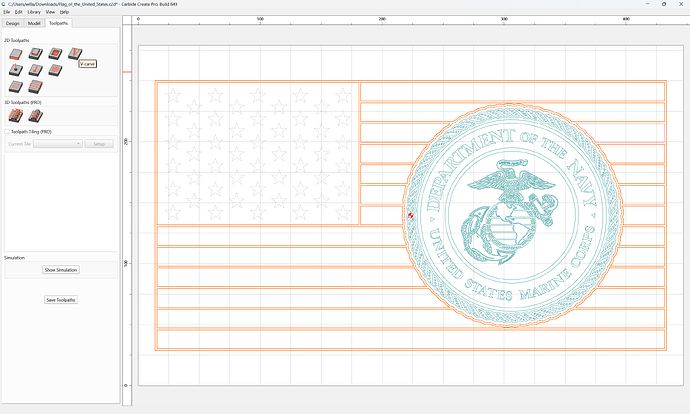This screenshot has height=414, width=690.
Task: Open the File menu
Action: [x=7, y=12]
